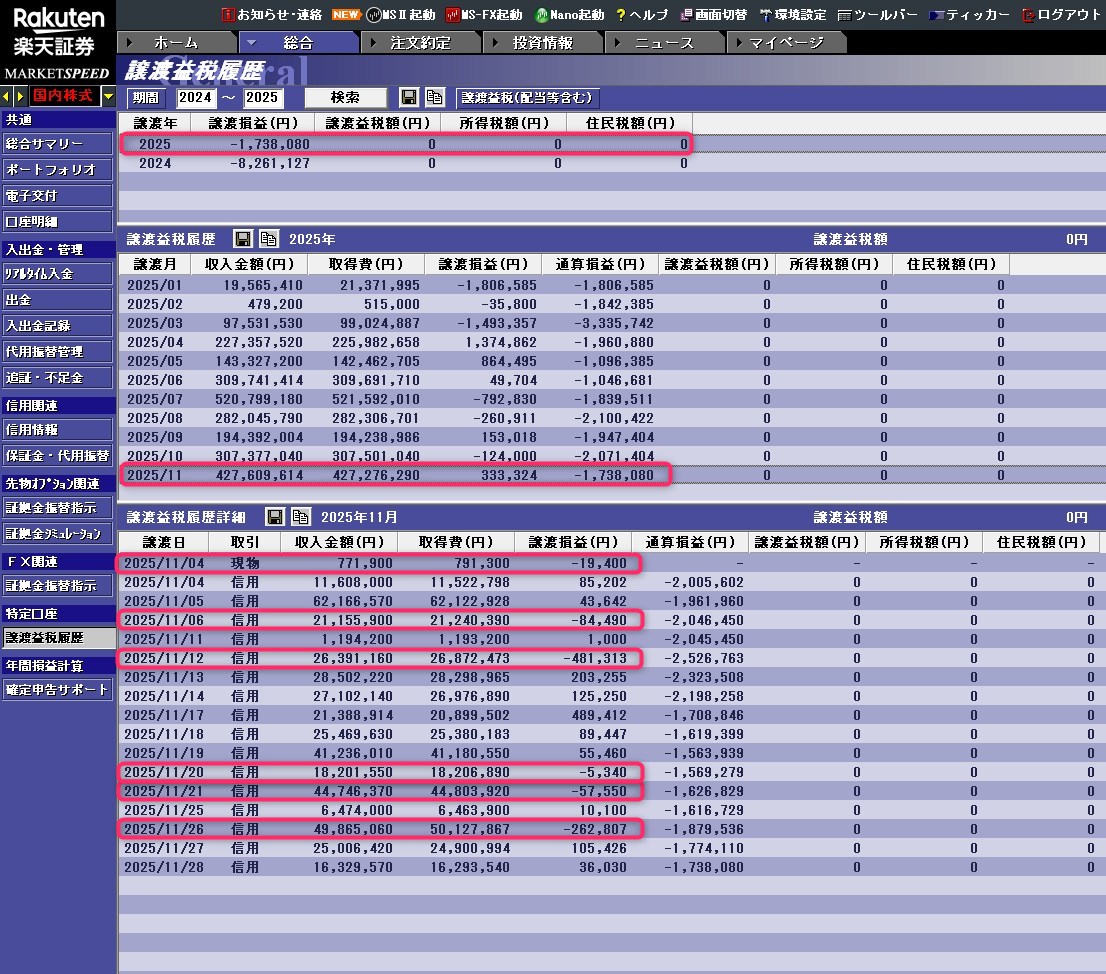Copy the 2025年11月 detail table
1106x974 pixels.
click(x=300, y=517)
